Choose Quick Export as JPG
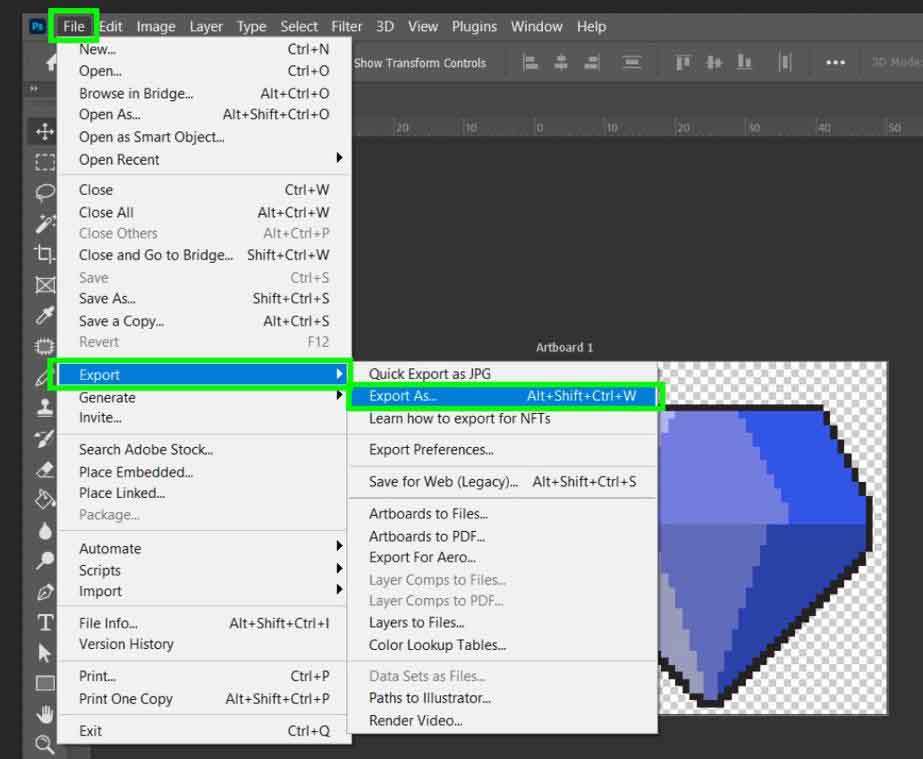The image size is (923, 759). pyautogui.click(x=503, y=374)
